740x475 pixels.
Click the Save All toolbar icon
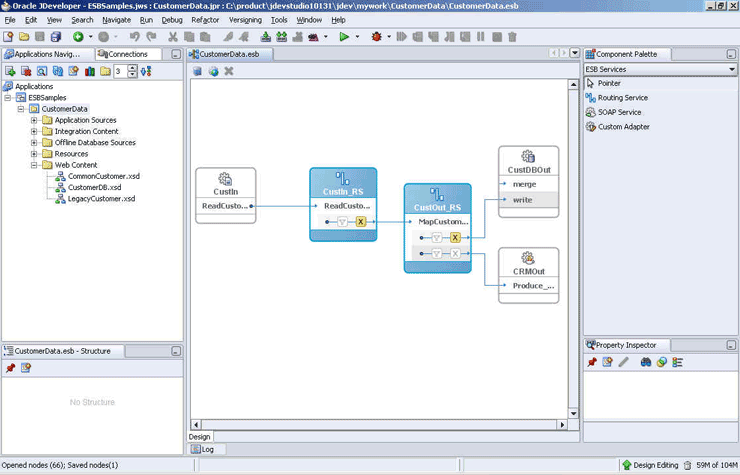pos(56,37)
